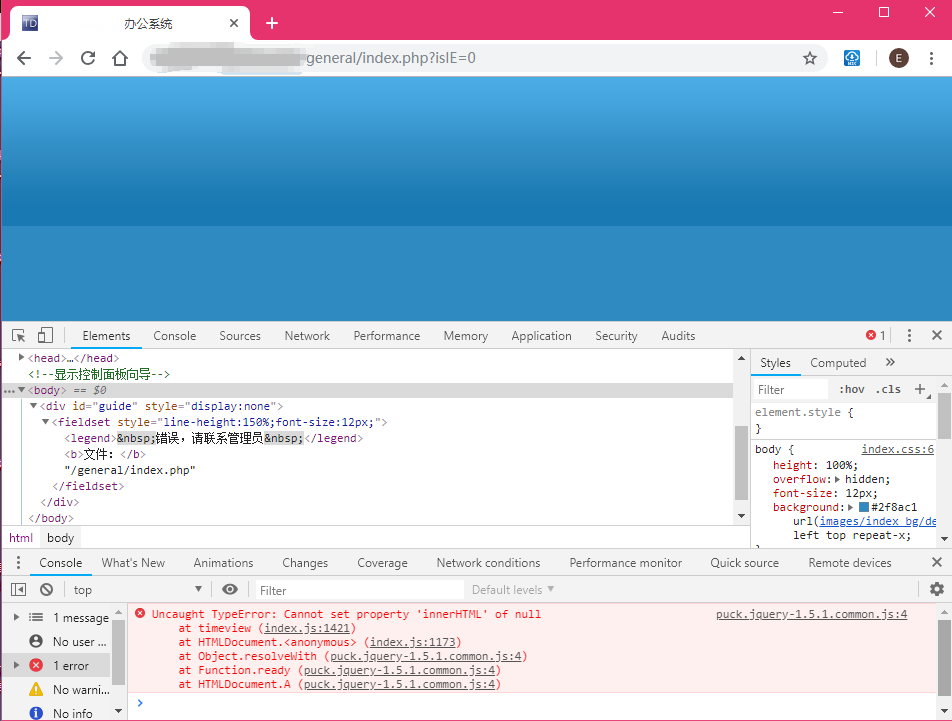
Task: Click the browser home icon
Action: (x=120, y=58)
